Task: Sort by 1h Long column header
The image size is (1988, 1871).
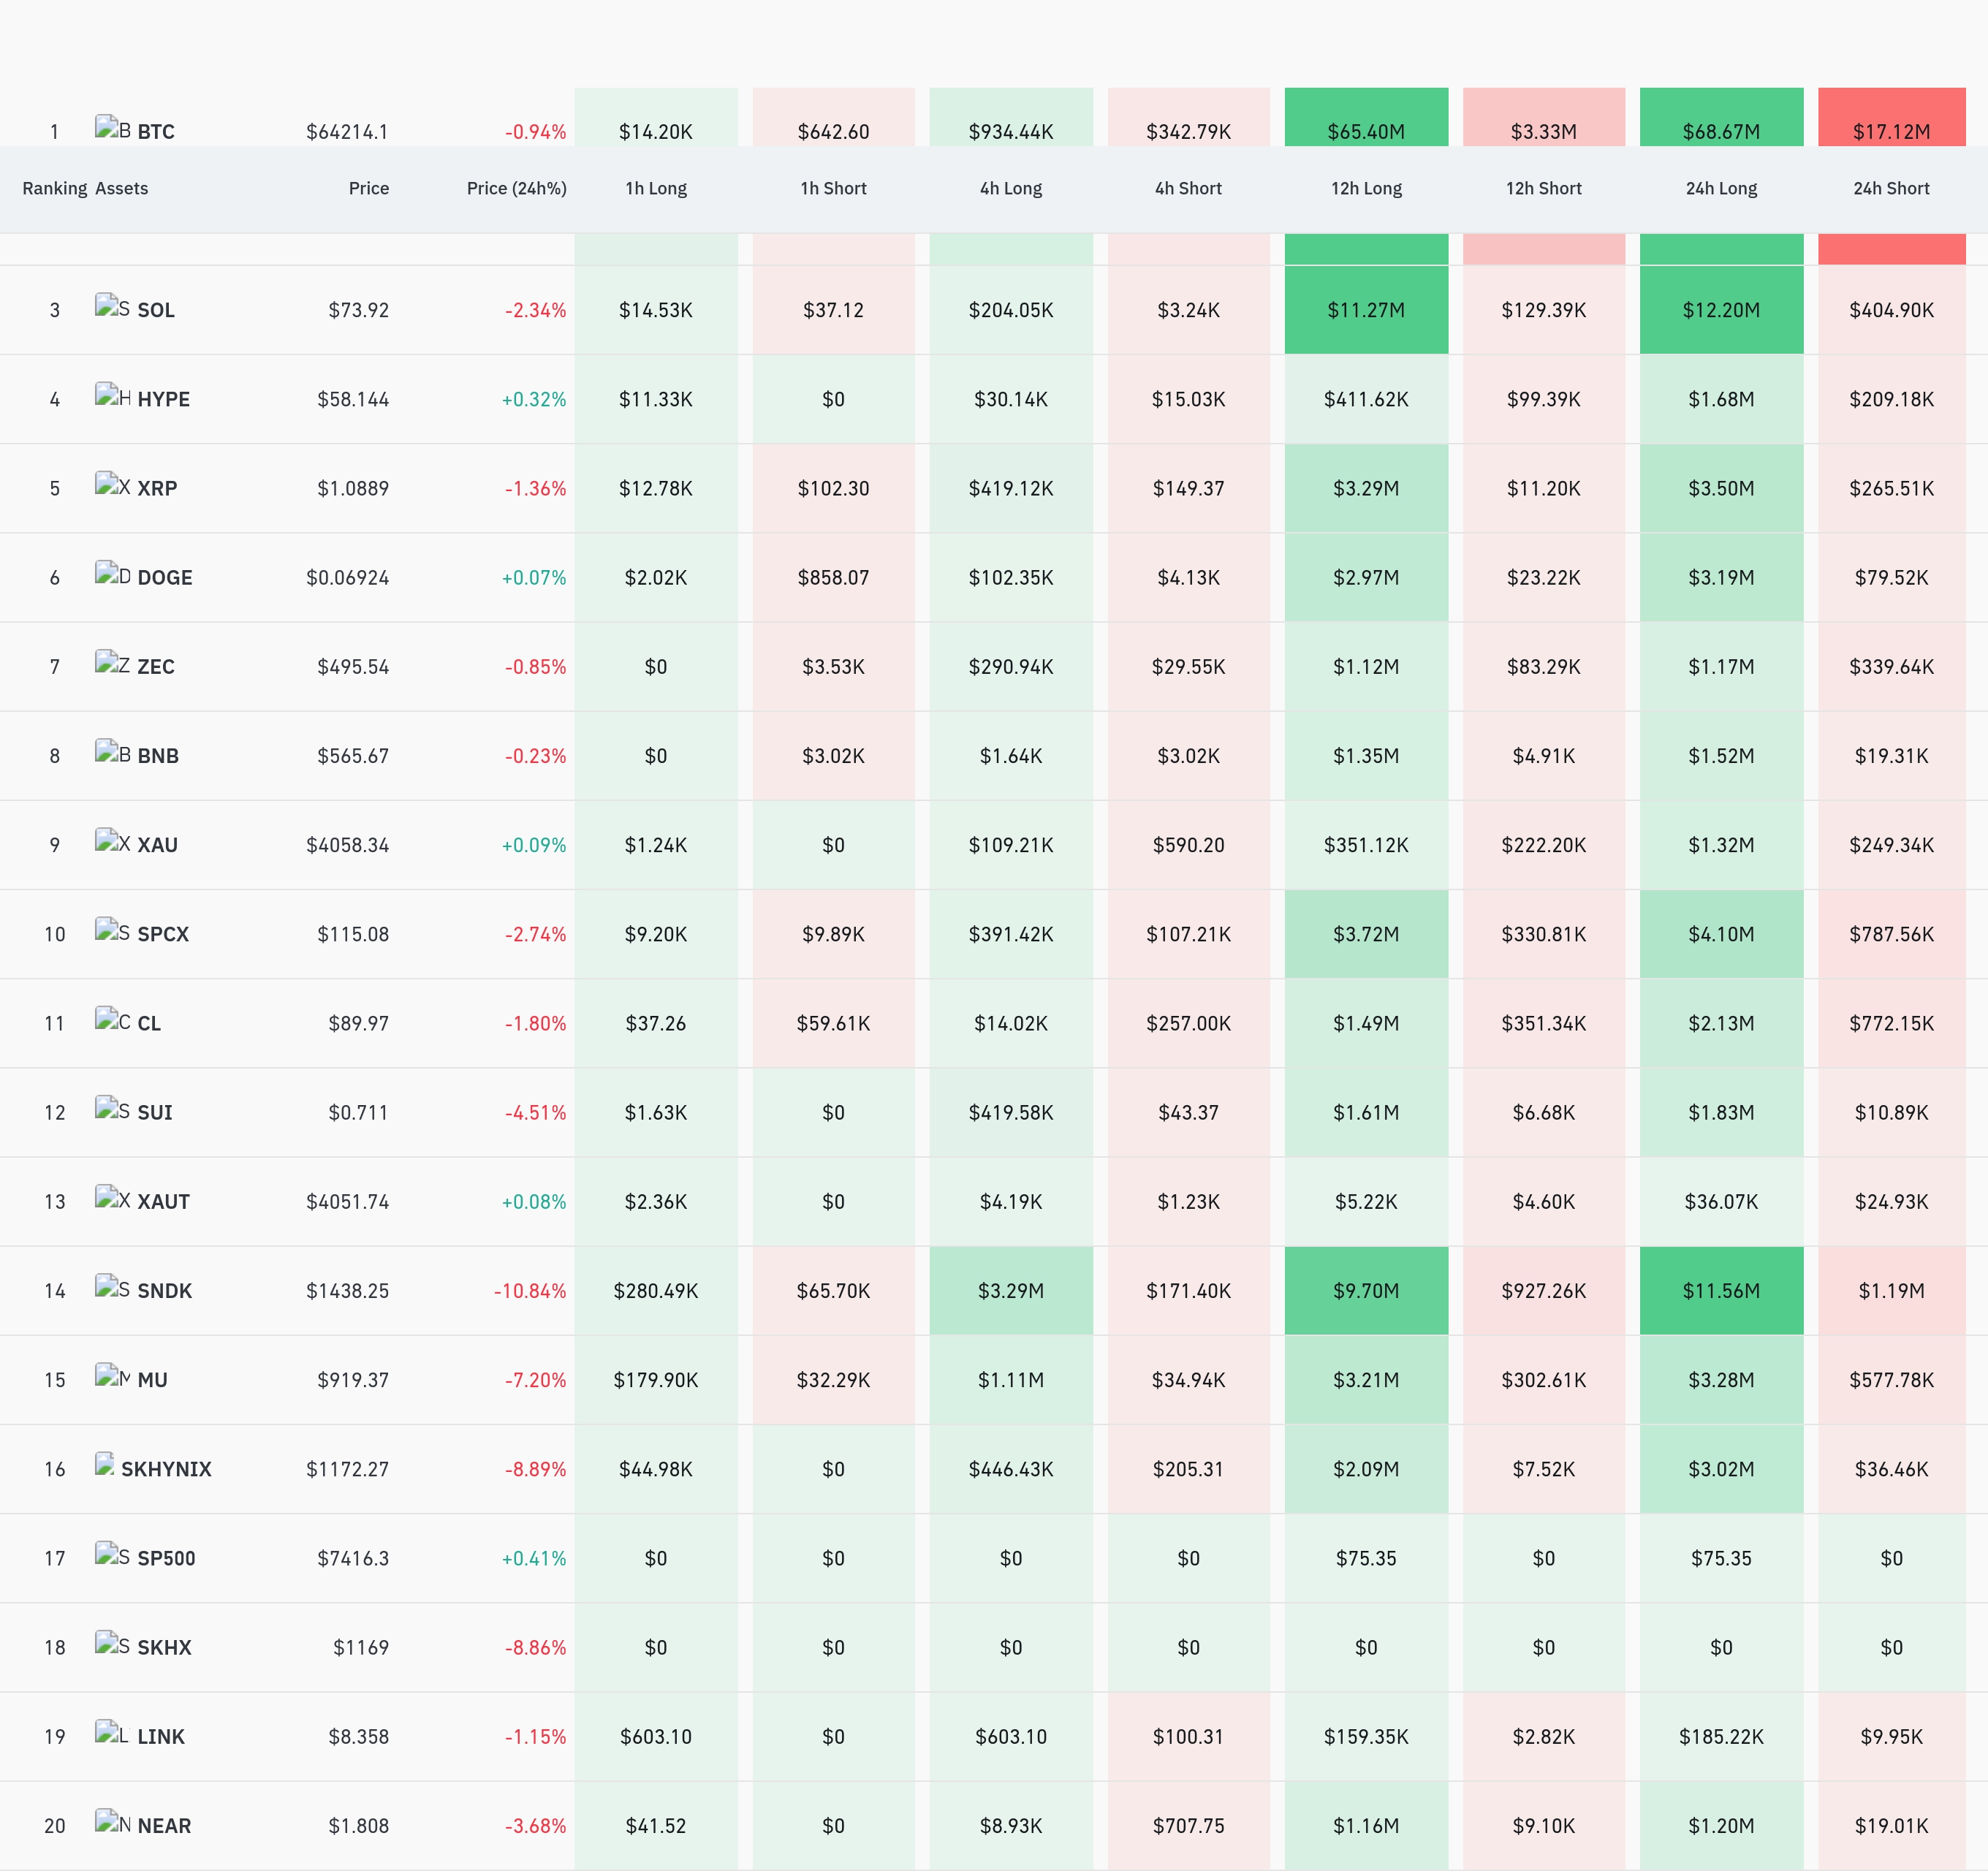Action: coord(656,188)
